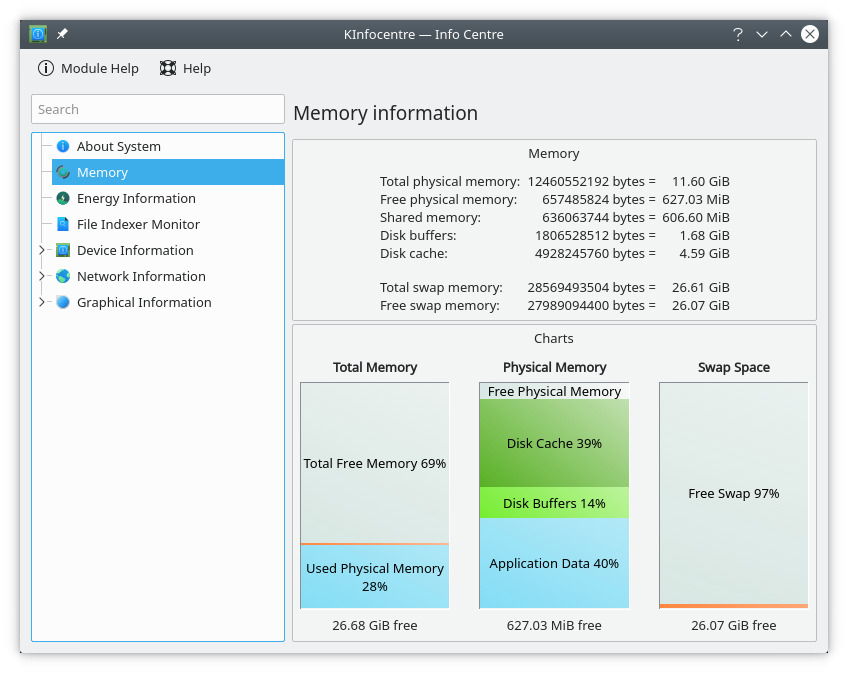Expand the Device Information tree node
Image resolution: width=848 pixels, height=673 pixels.
point(42,250)
